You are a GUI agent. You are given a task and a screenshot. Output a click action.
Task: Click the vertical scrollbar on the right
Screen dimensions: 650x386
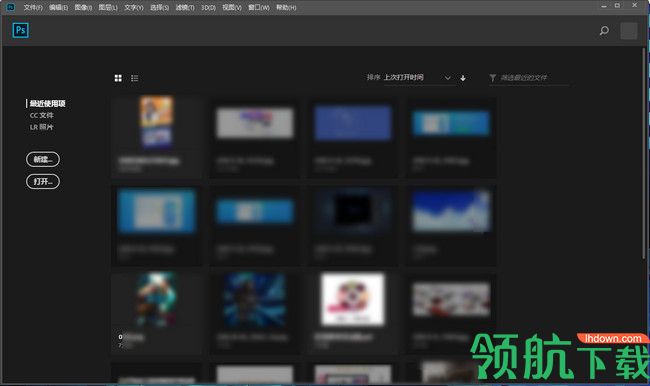point(644,153)
